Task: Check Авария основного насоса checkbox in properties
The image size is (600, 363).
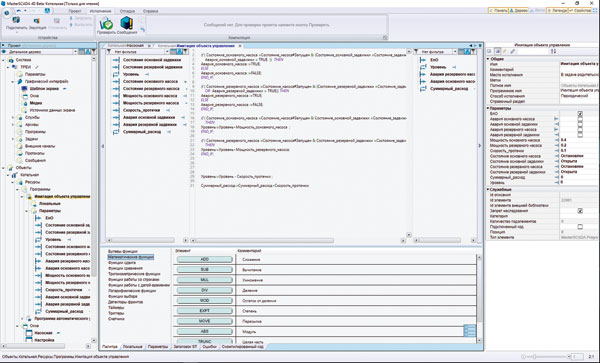Action: tap(580, 119)
